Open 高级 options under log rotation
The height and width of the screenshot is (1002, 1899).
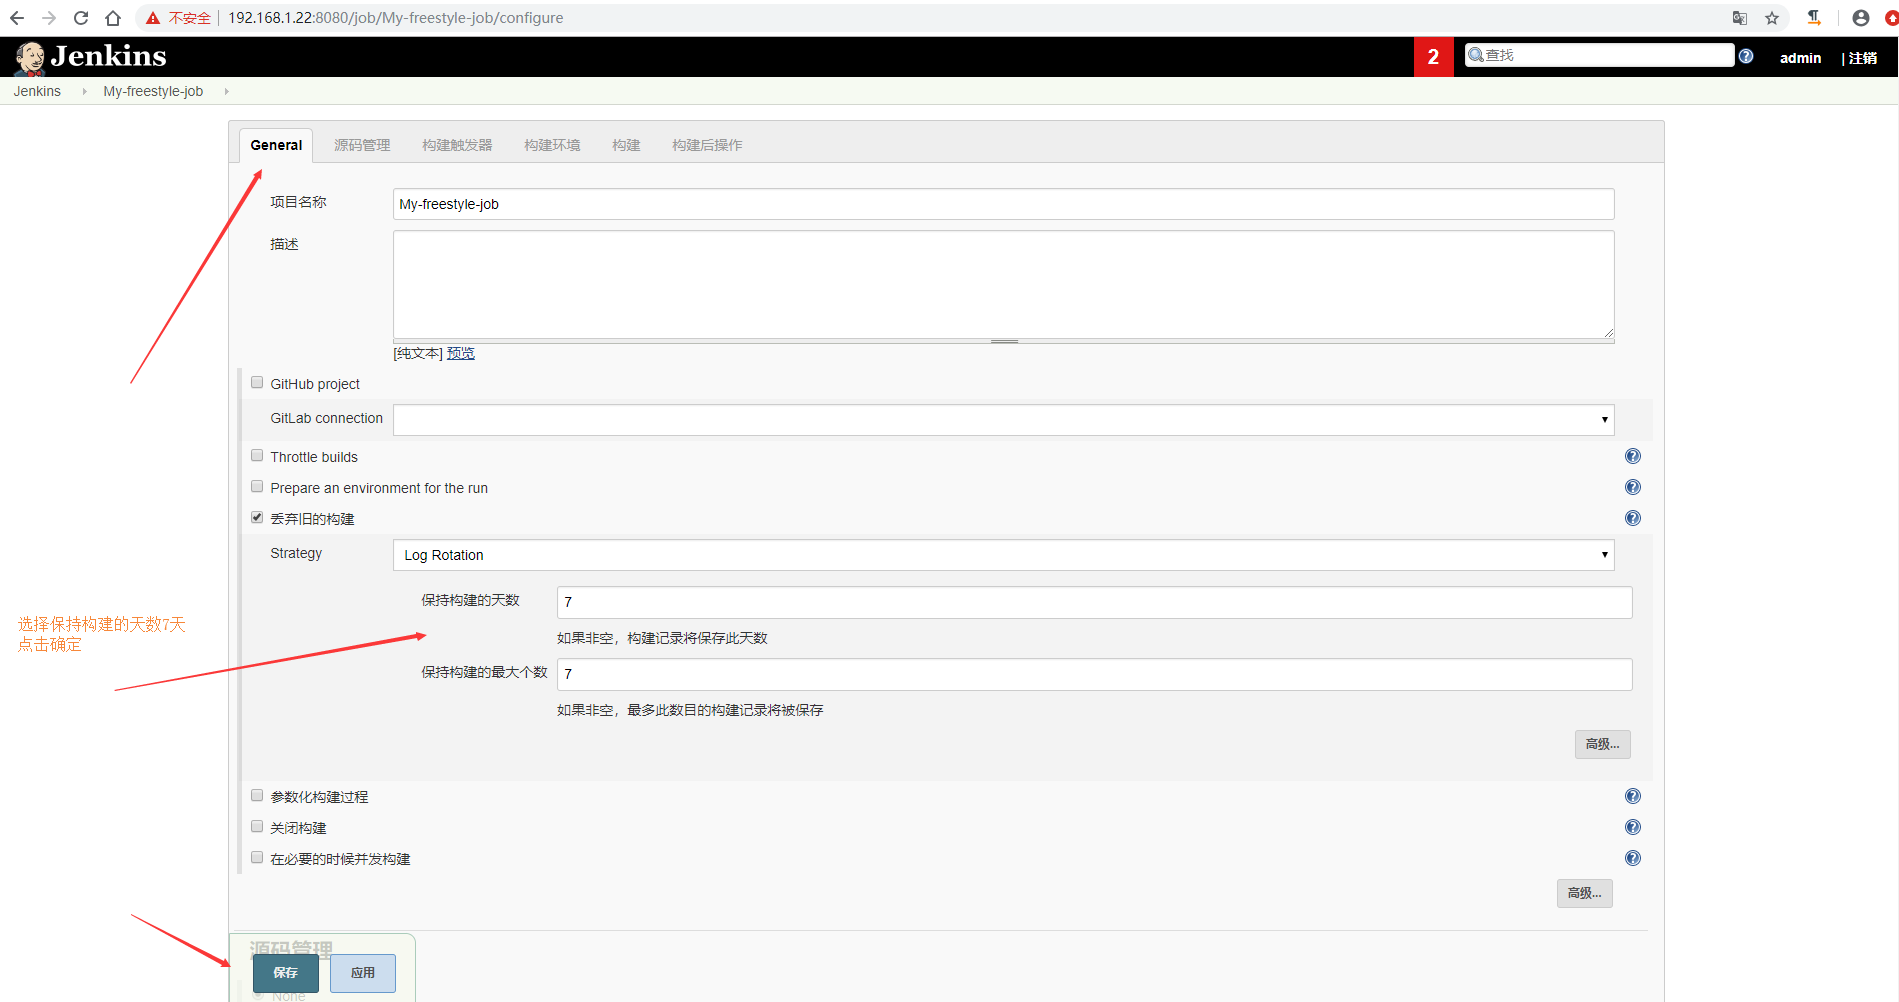1602,744
